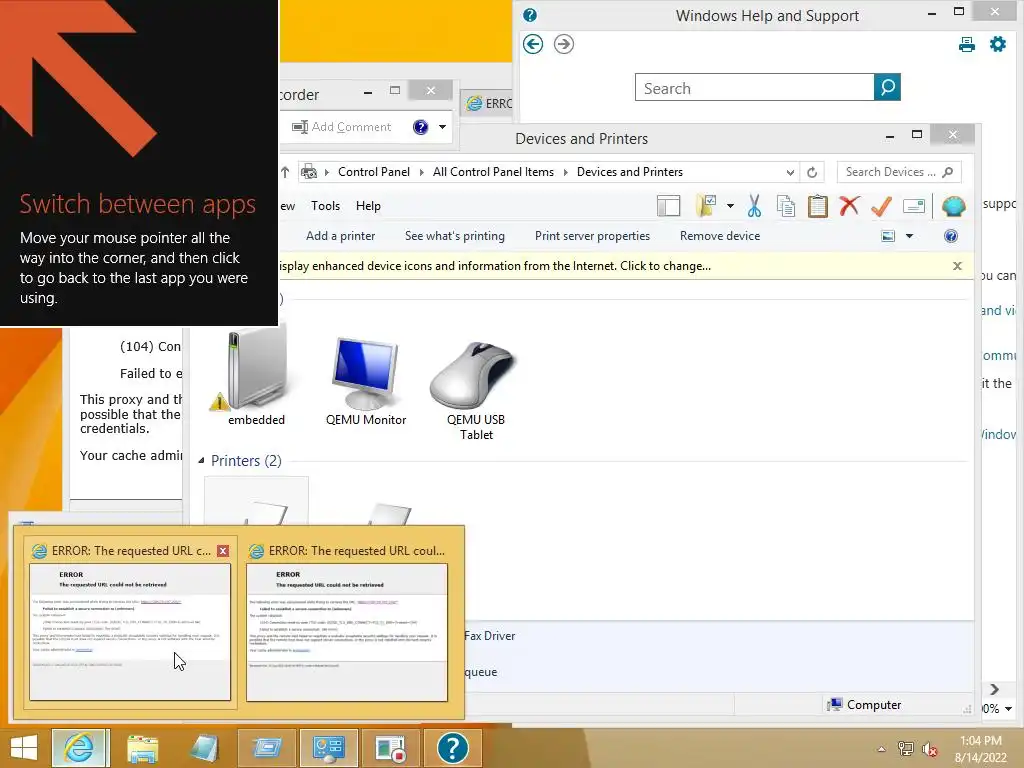
Task: Click Add Comment in the recorder window
Action: click(342, 127)
